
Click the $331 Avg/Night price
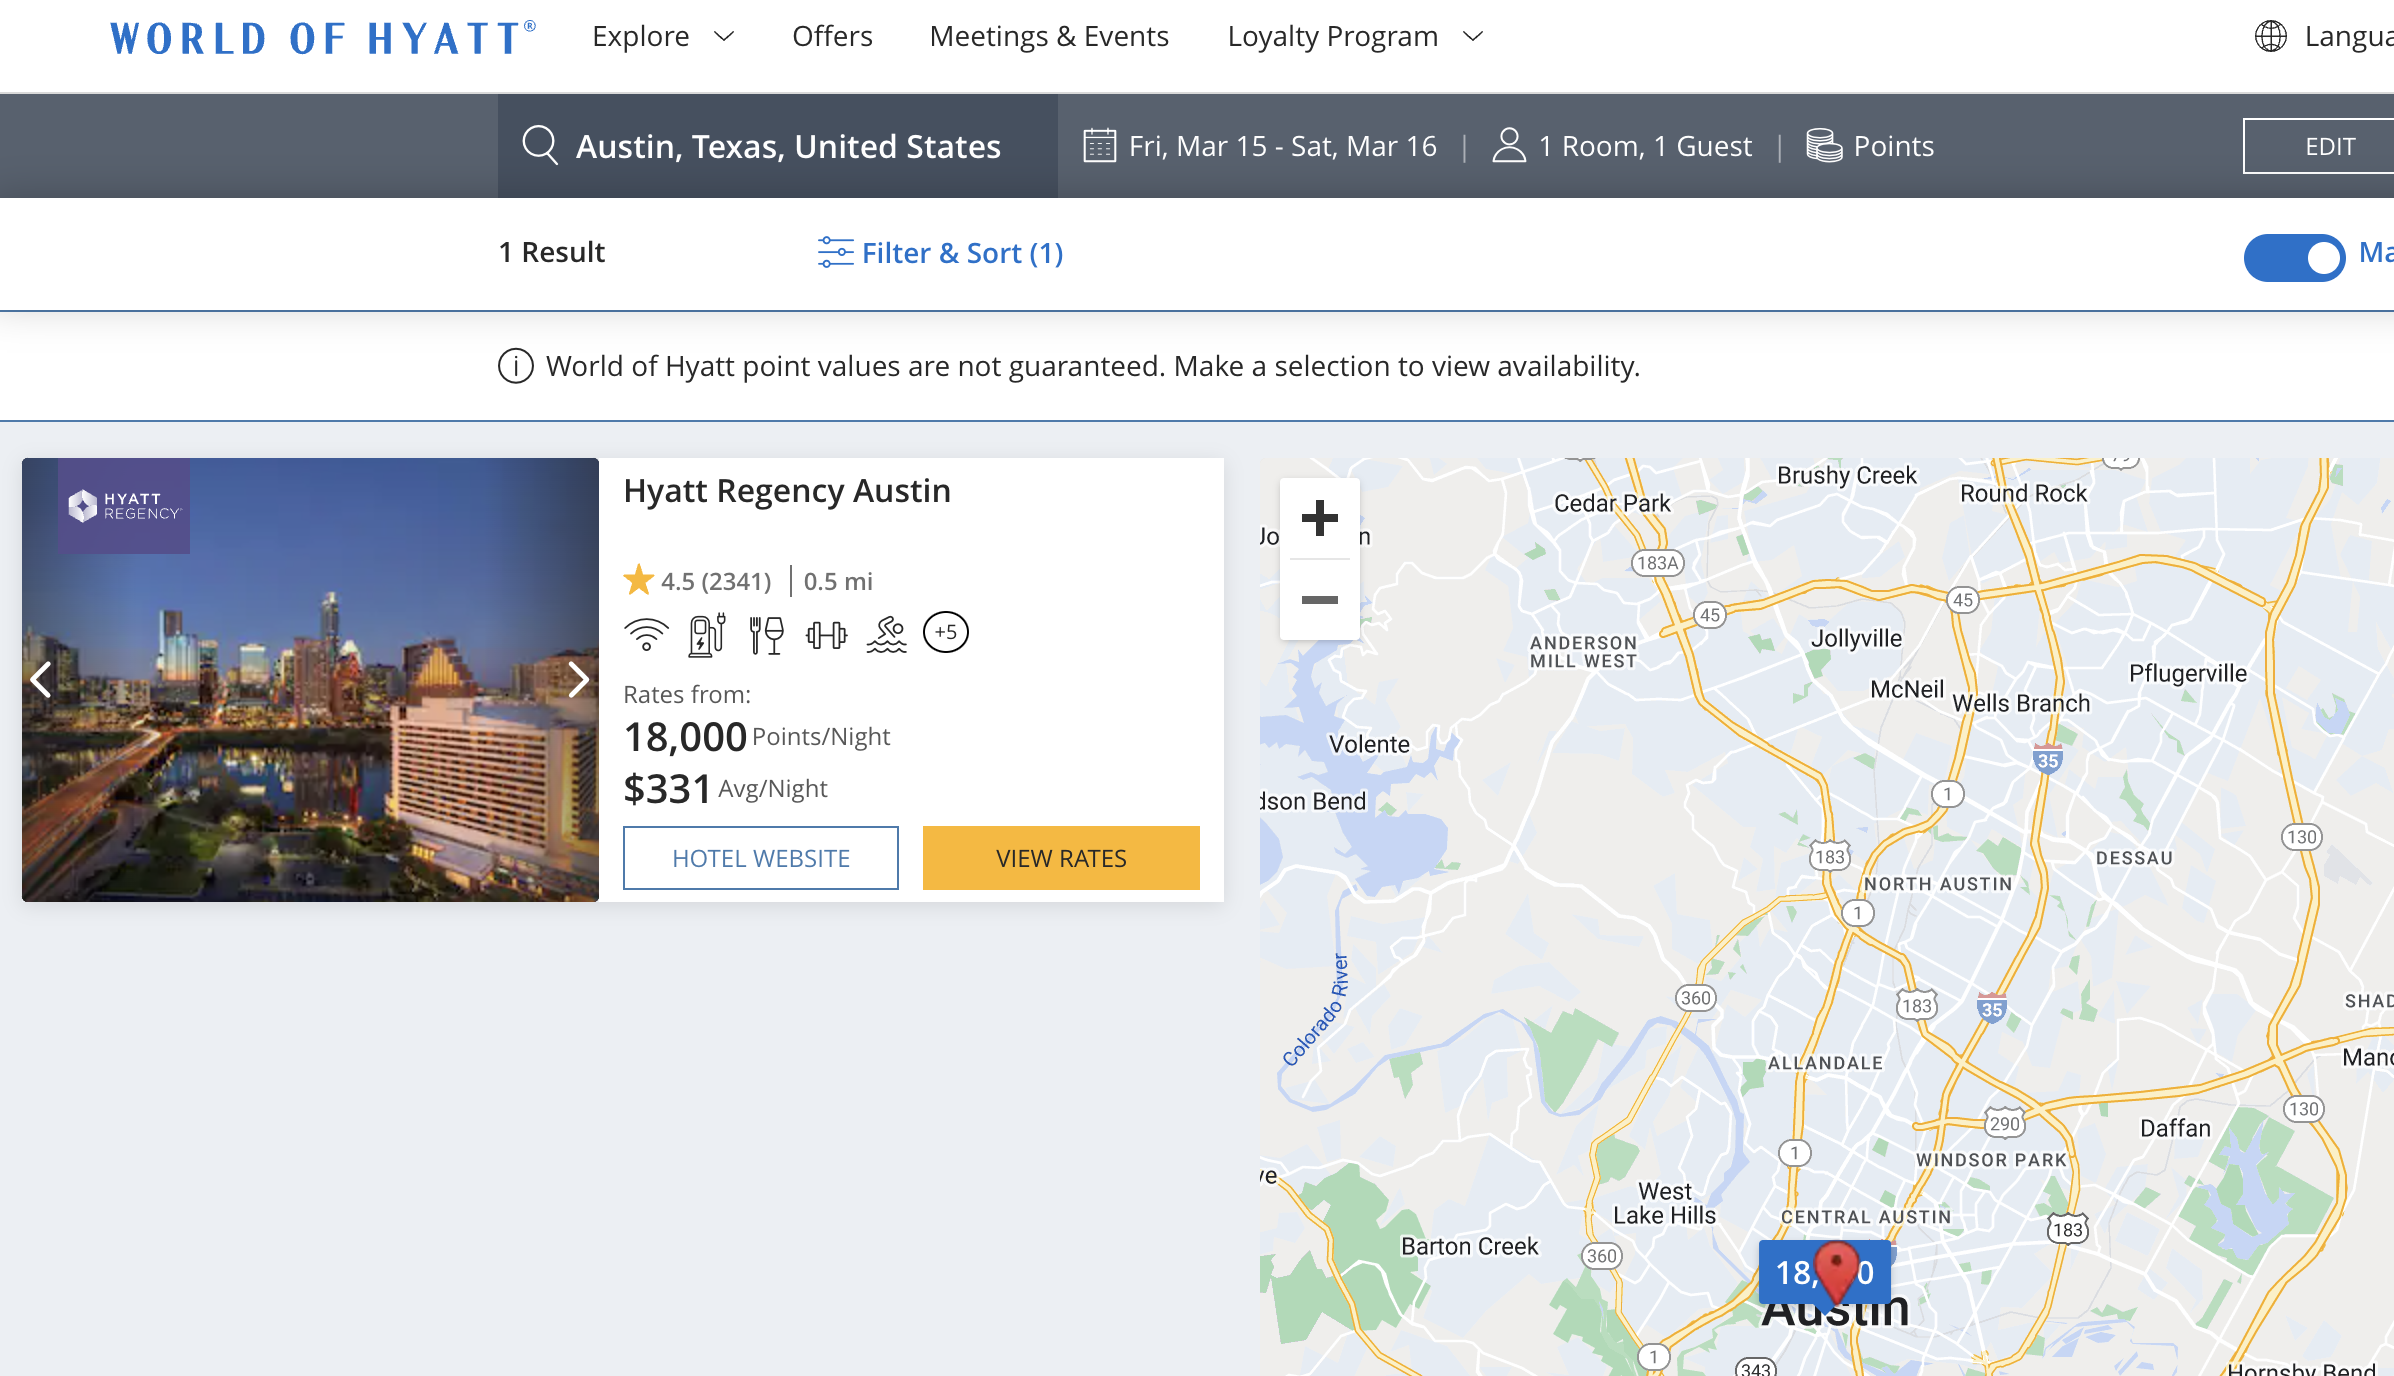click(725, 789)
